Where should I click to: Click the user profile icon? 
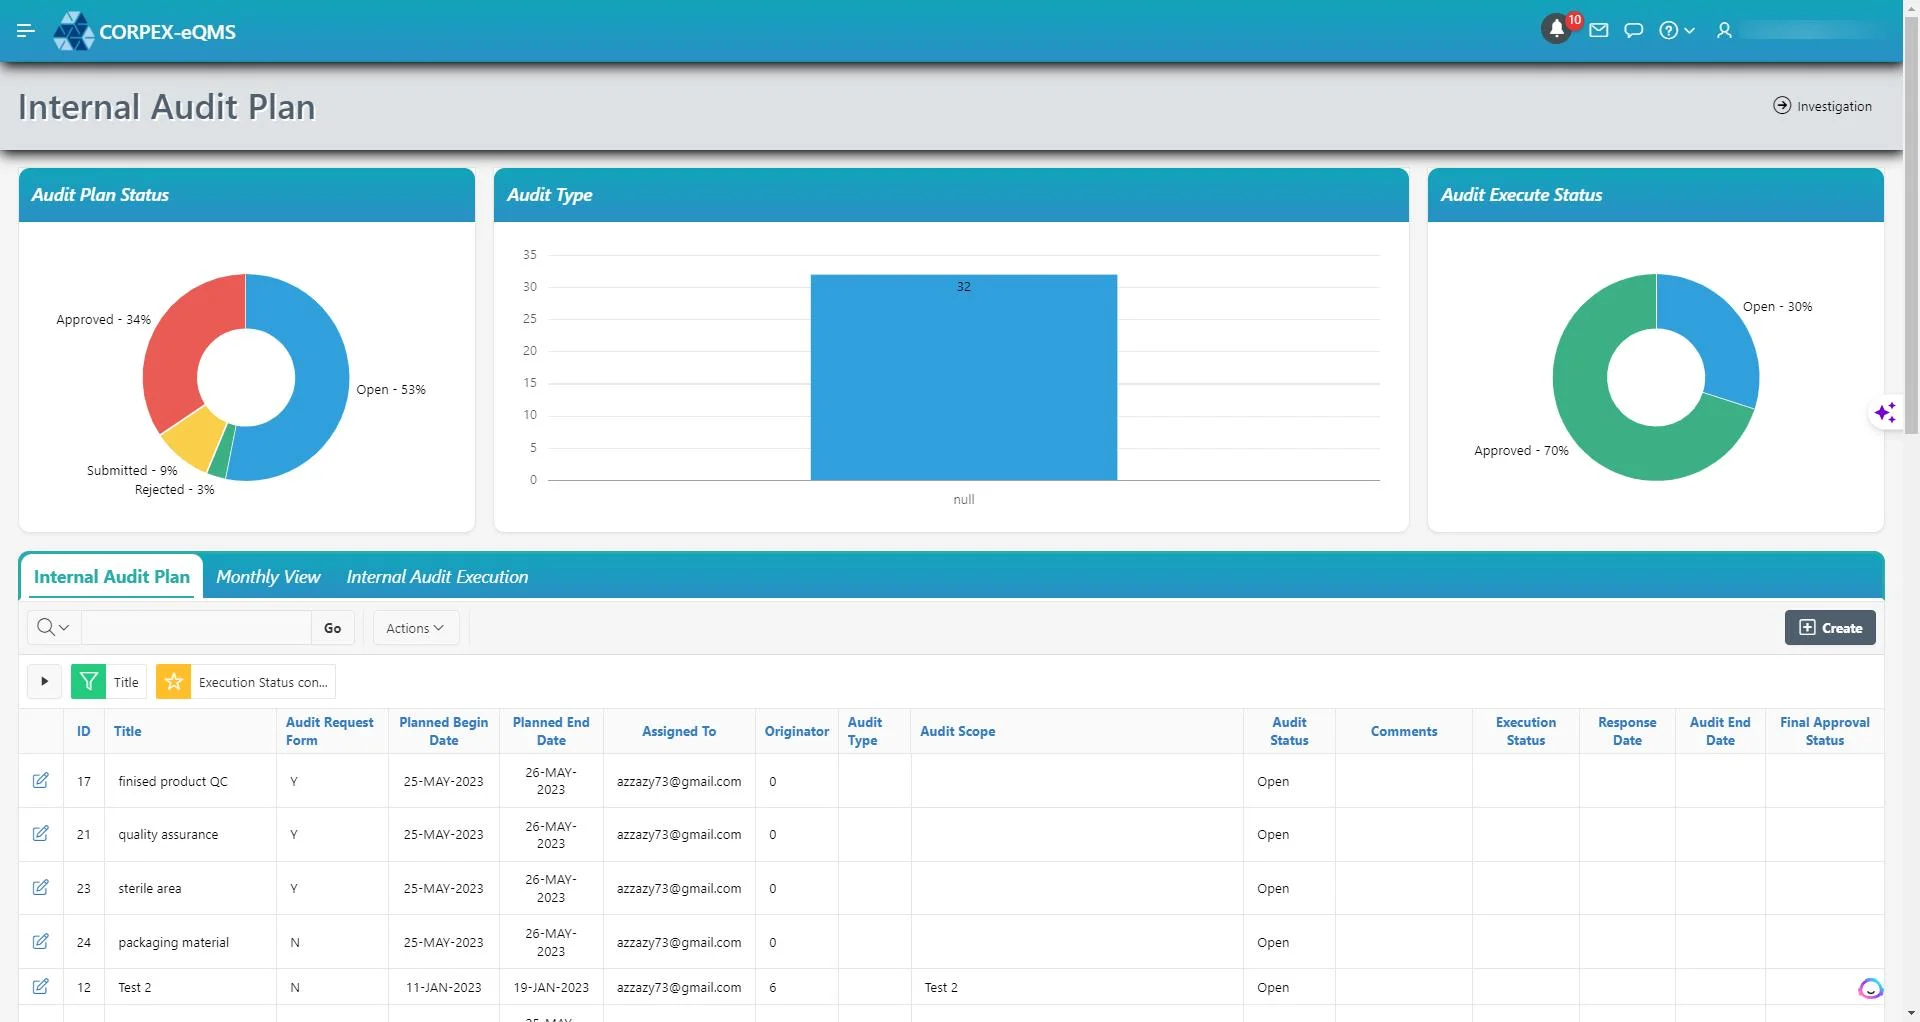pos(1724,31)
